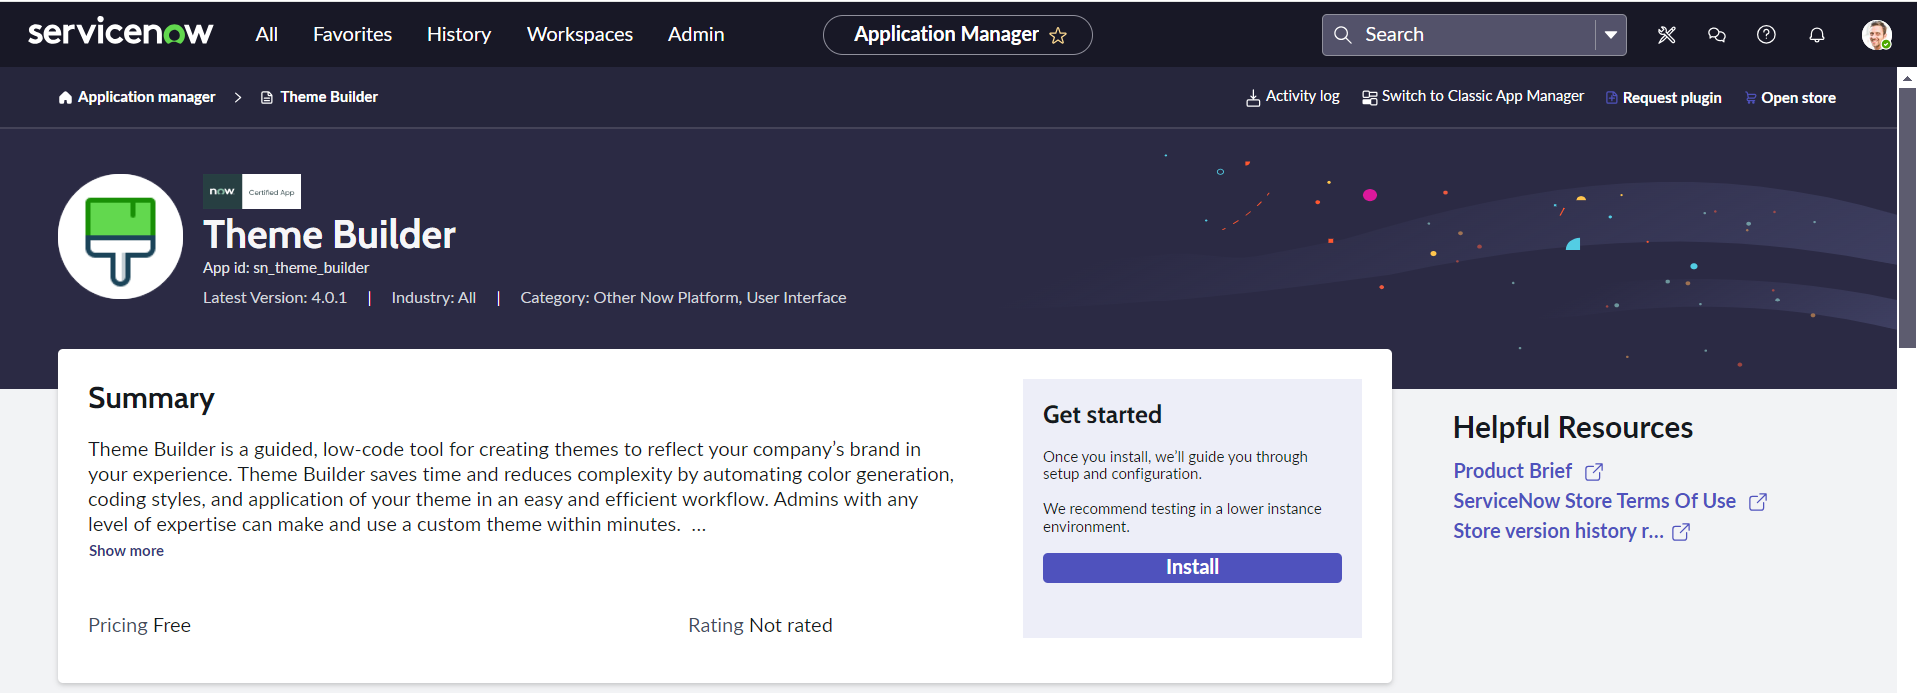This screenshot has width=1917, height=693.
Task: Open the Activity log
Action: (1292, 97)
